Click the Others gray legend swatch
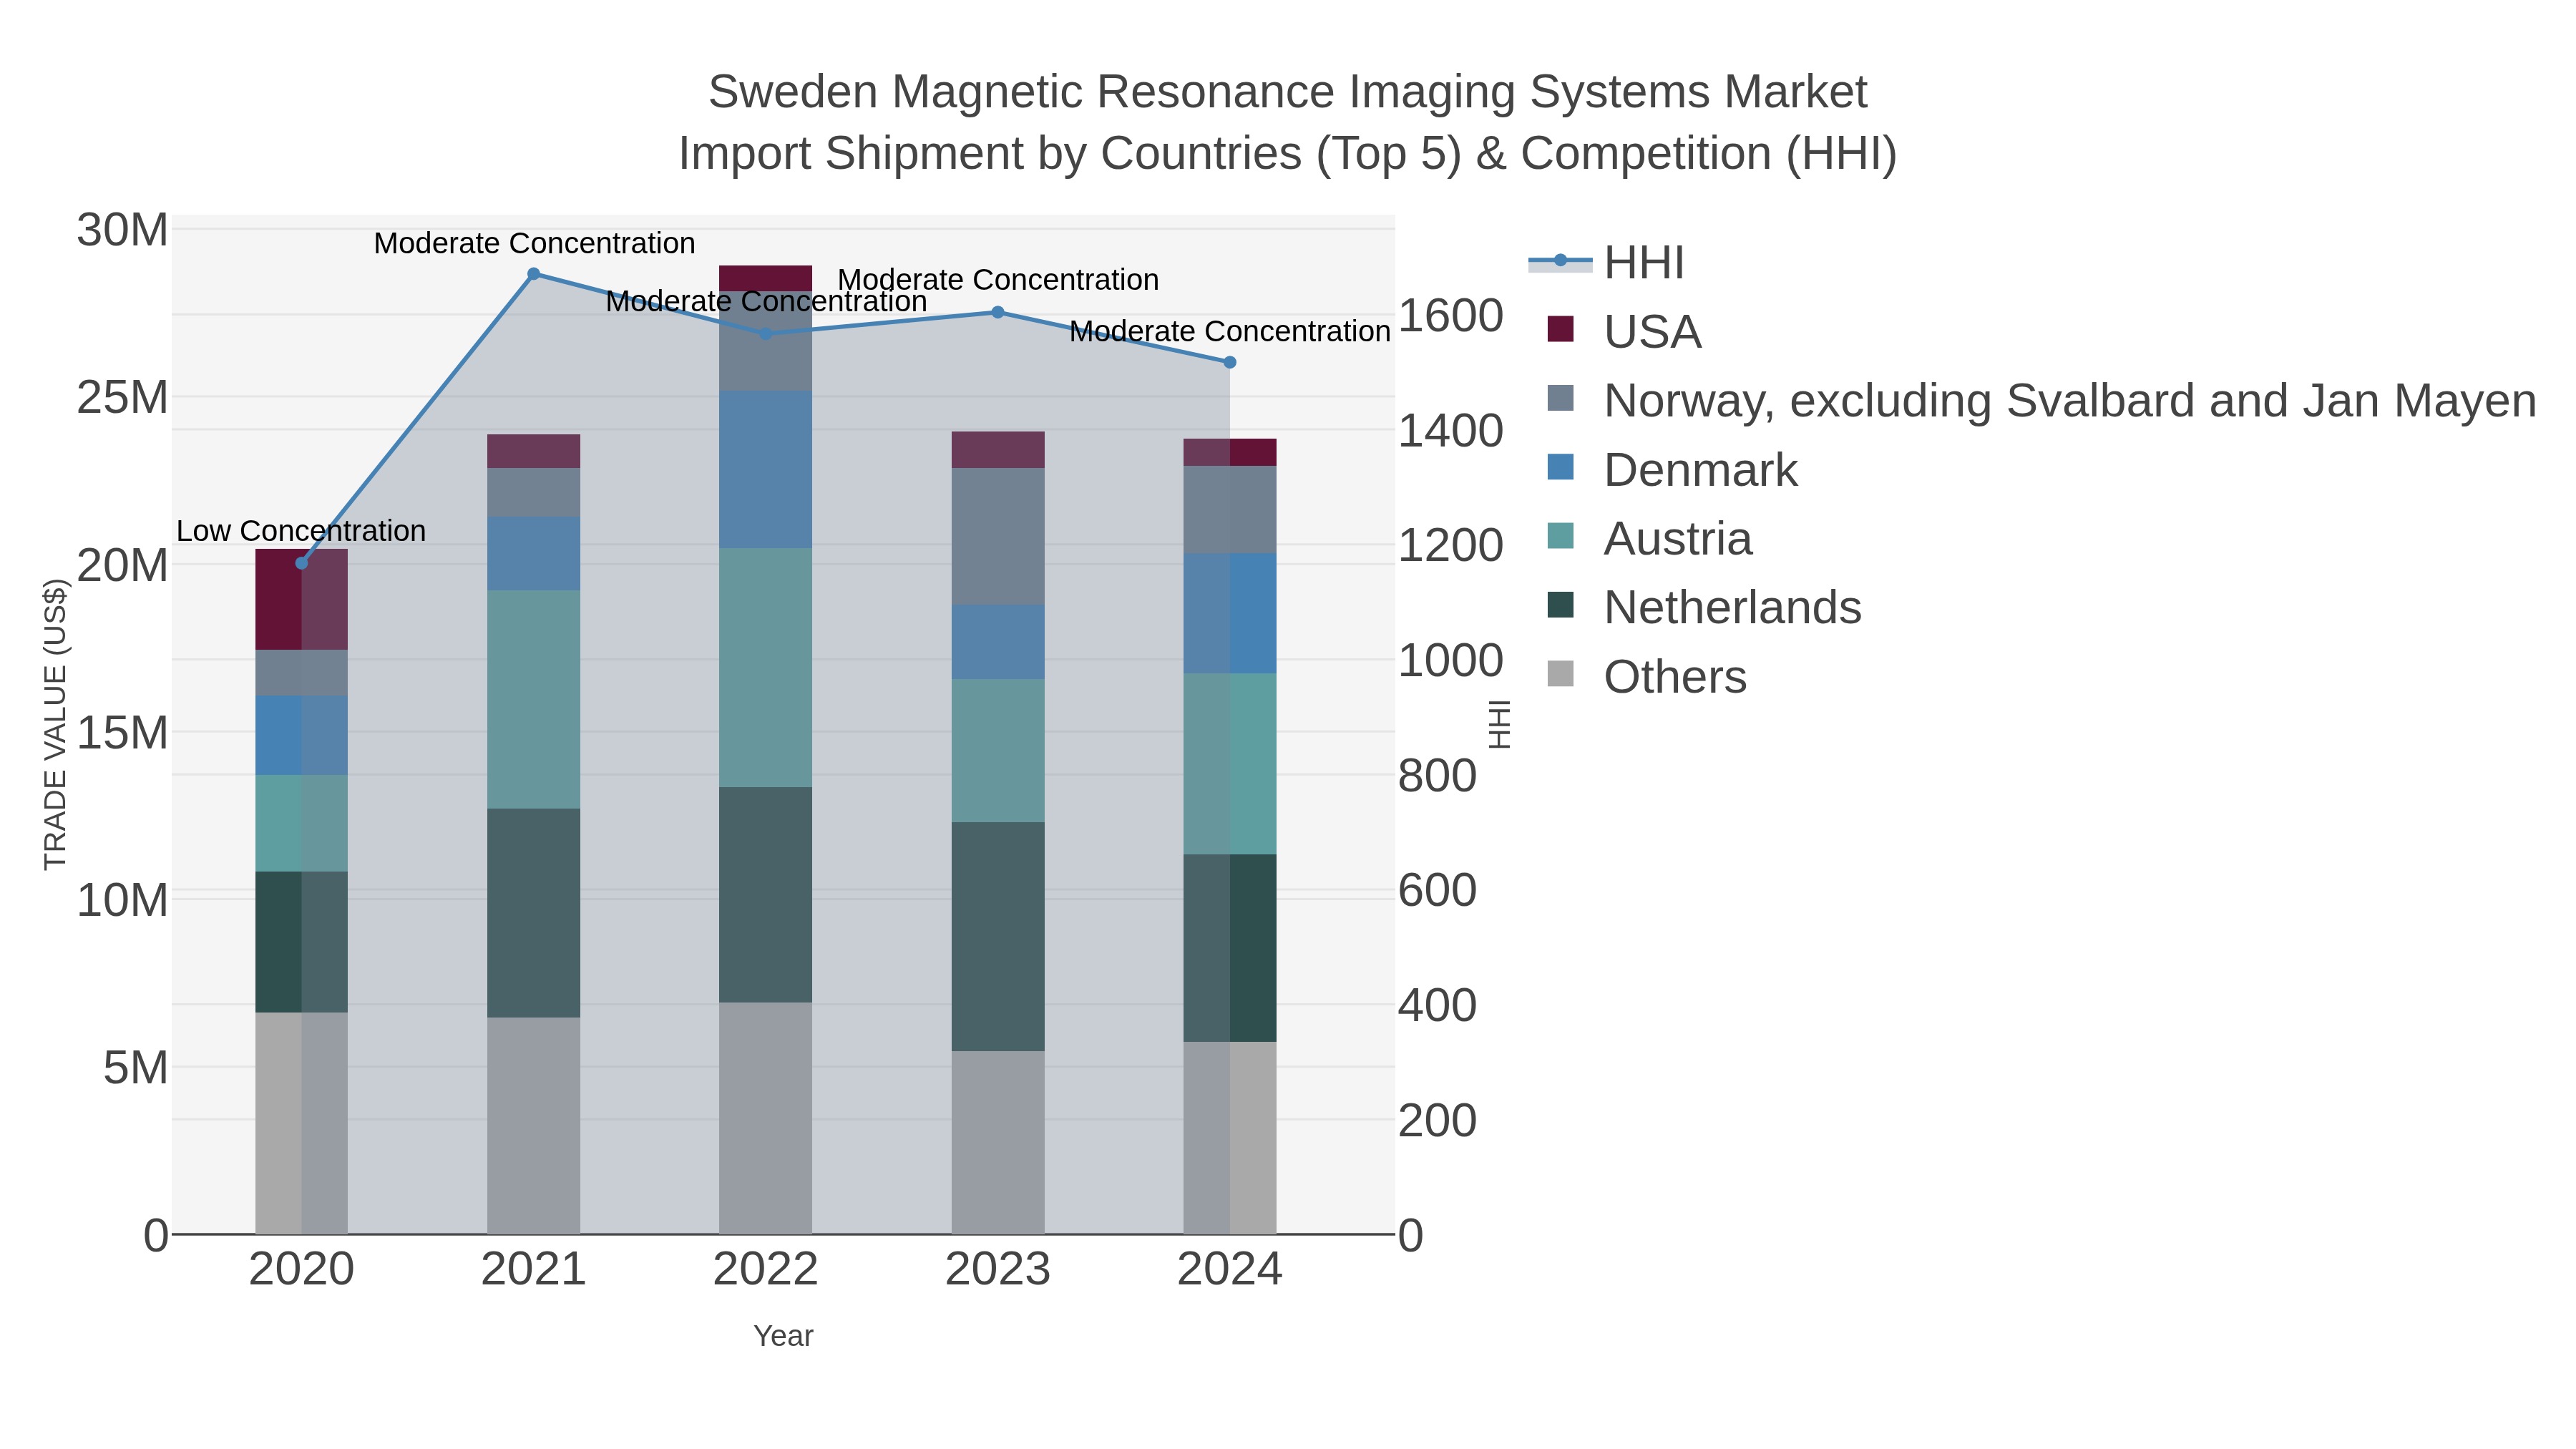 1560,674
